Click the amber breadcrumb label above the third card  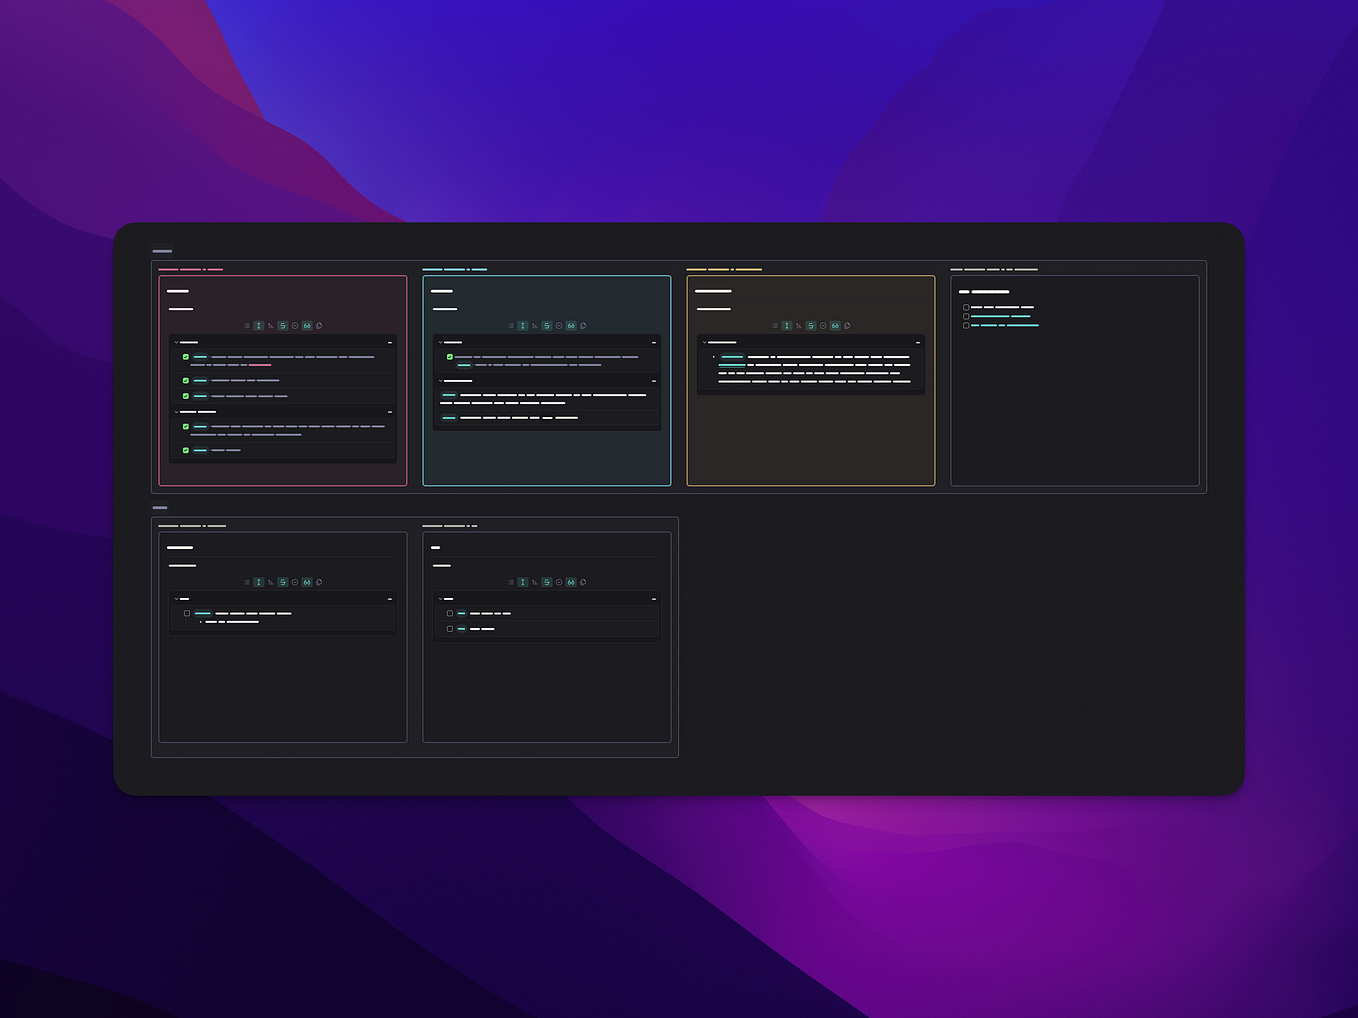coord(722,269)
